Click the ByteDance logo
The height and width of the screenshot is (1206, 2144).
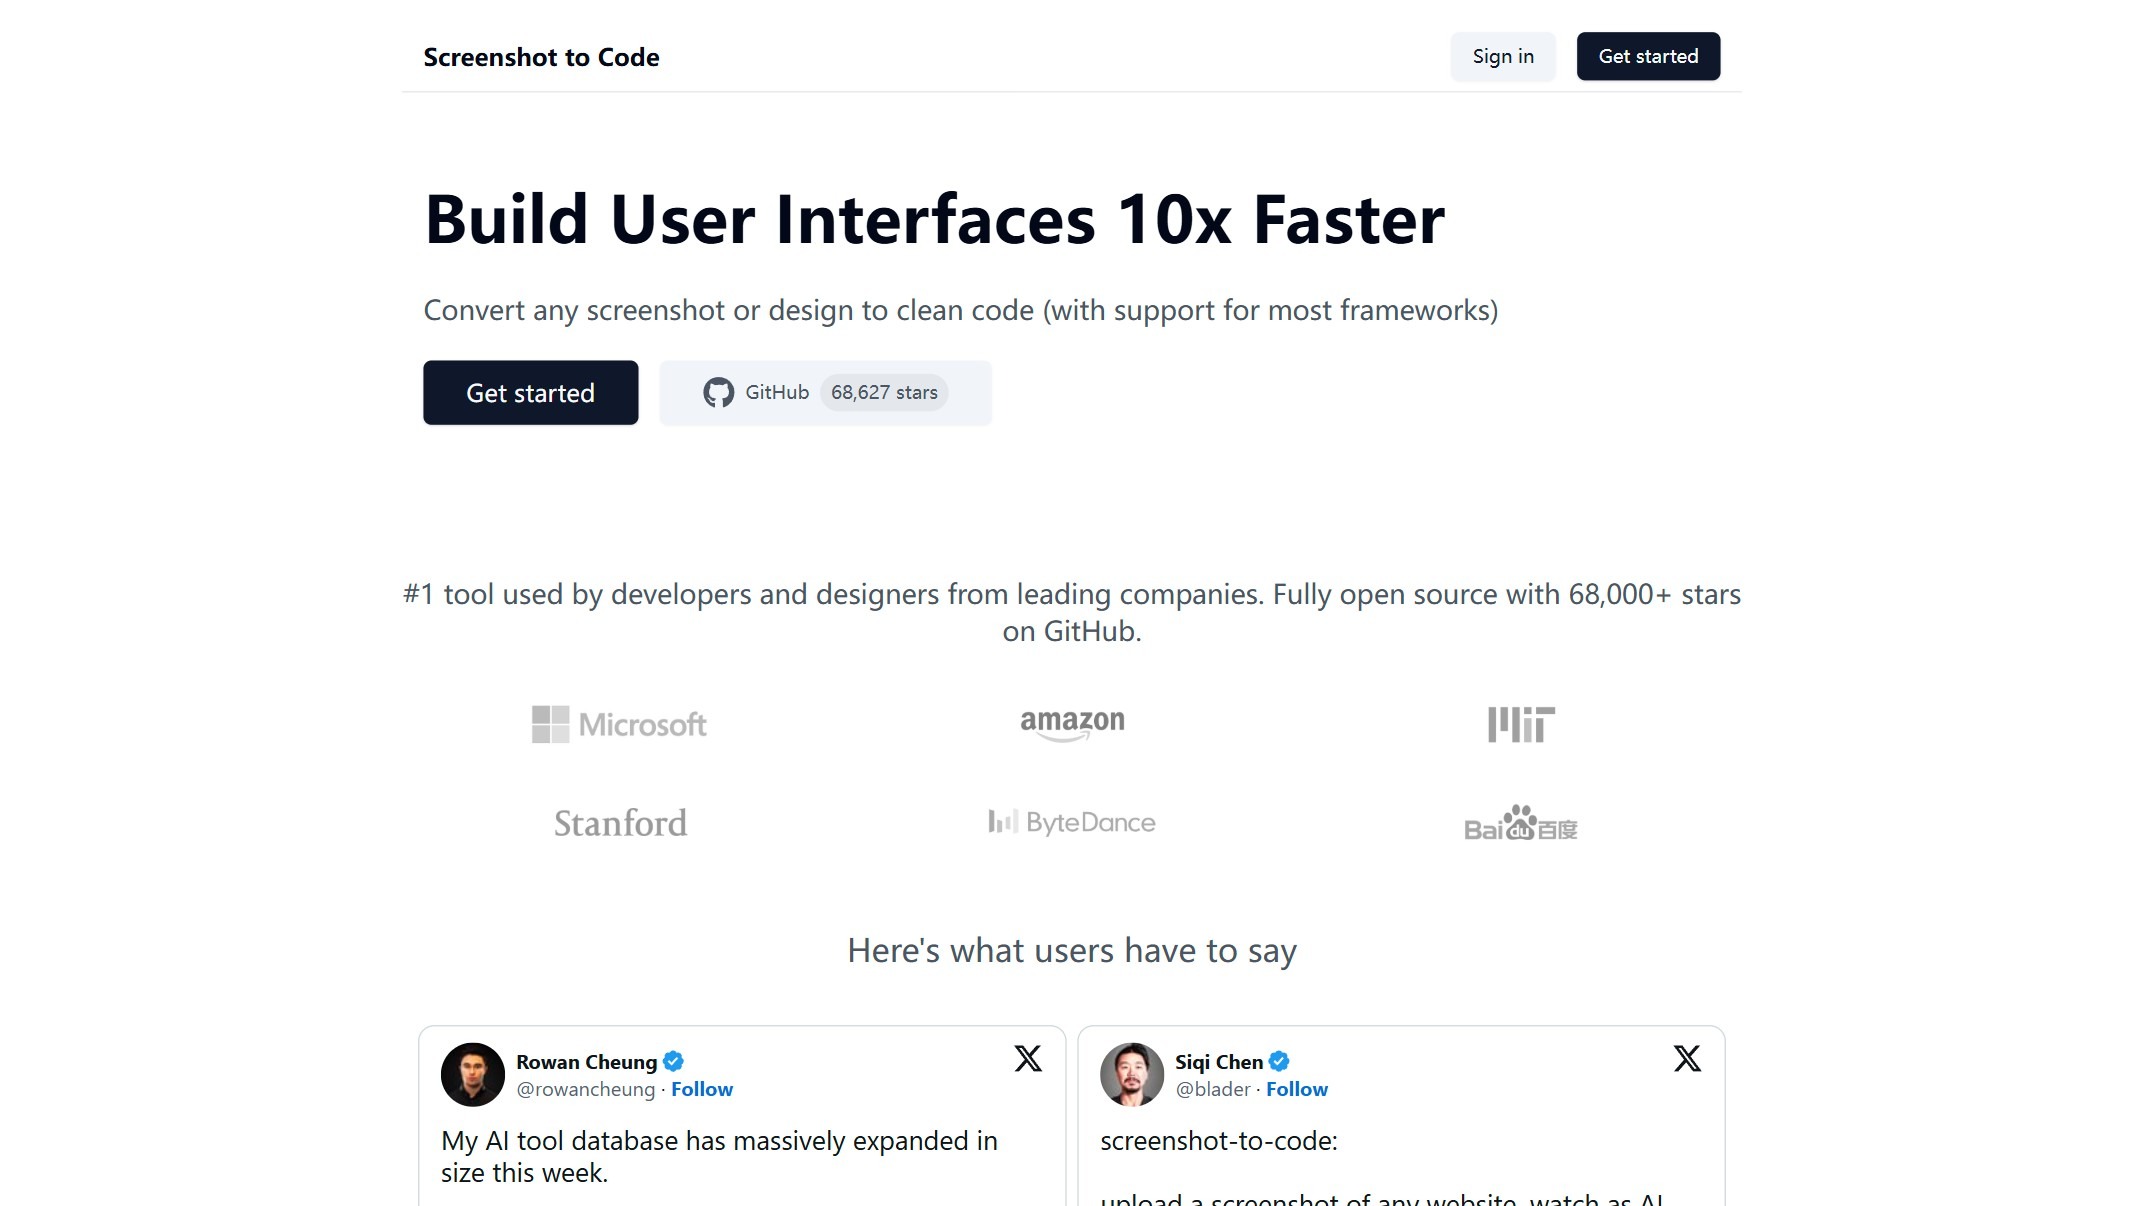(x=1072, y=822)
